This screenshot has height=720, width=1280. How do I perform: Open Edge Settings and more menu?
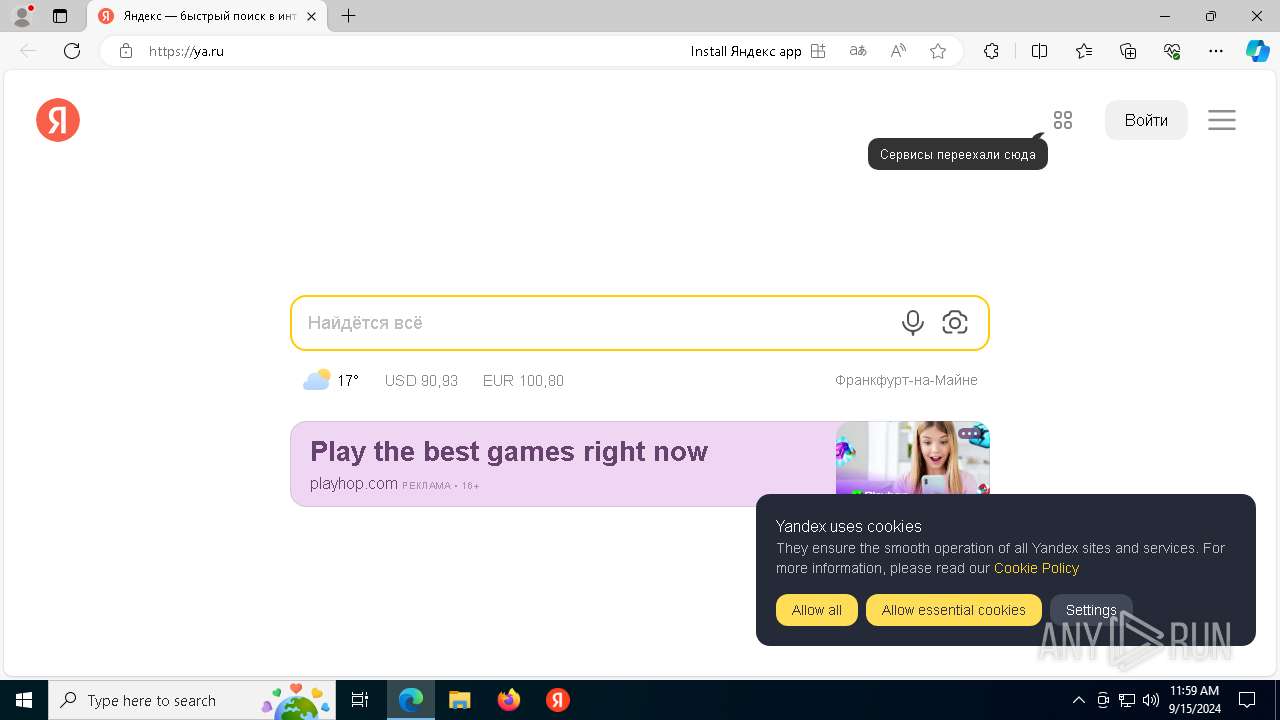[x=1216, y=51]
